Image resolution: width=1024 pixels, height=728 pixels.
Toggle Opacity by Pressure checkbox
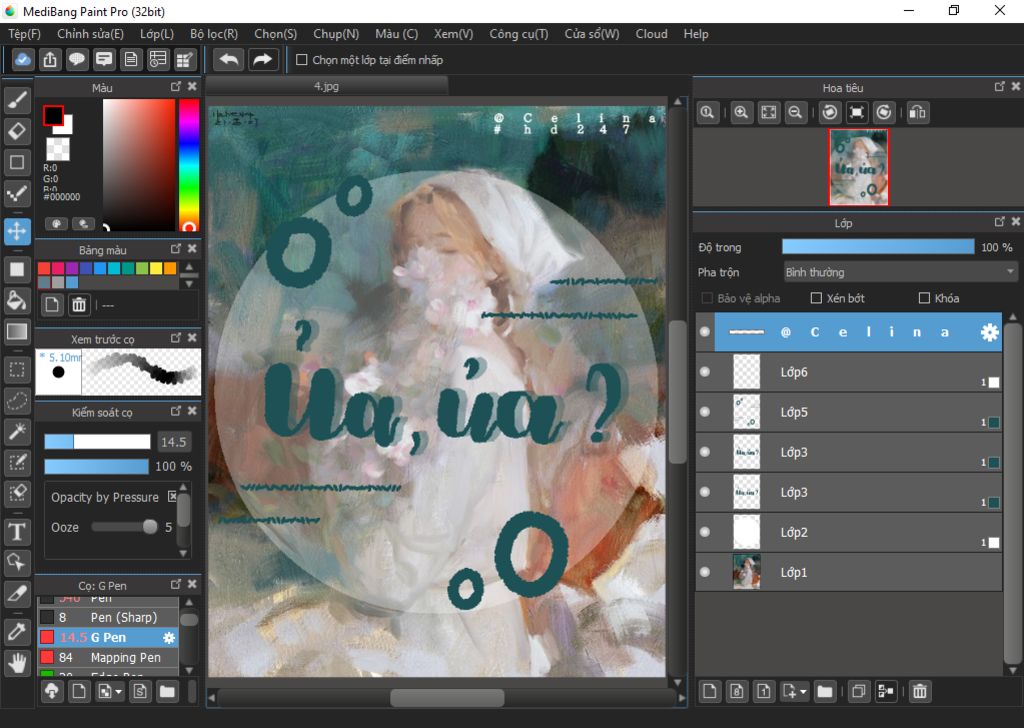pos(172,497)
